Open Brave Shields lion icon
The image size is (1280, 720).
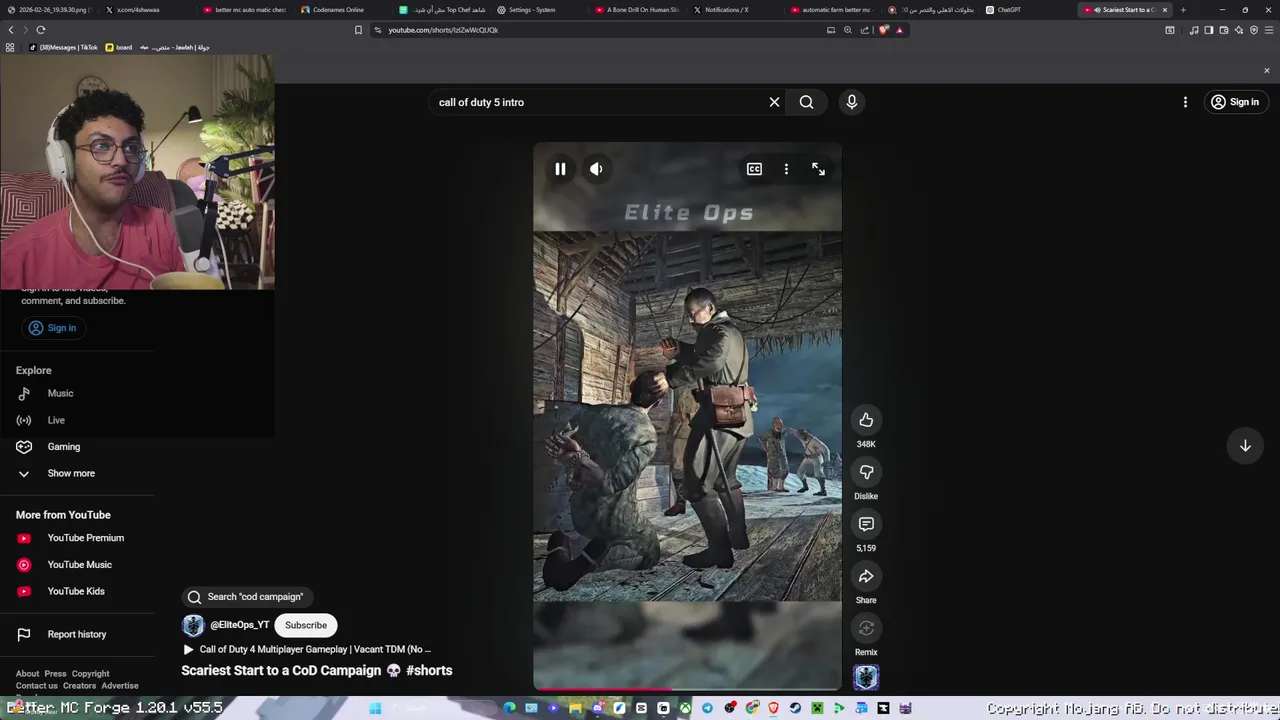(x=883, y=30)
